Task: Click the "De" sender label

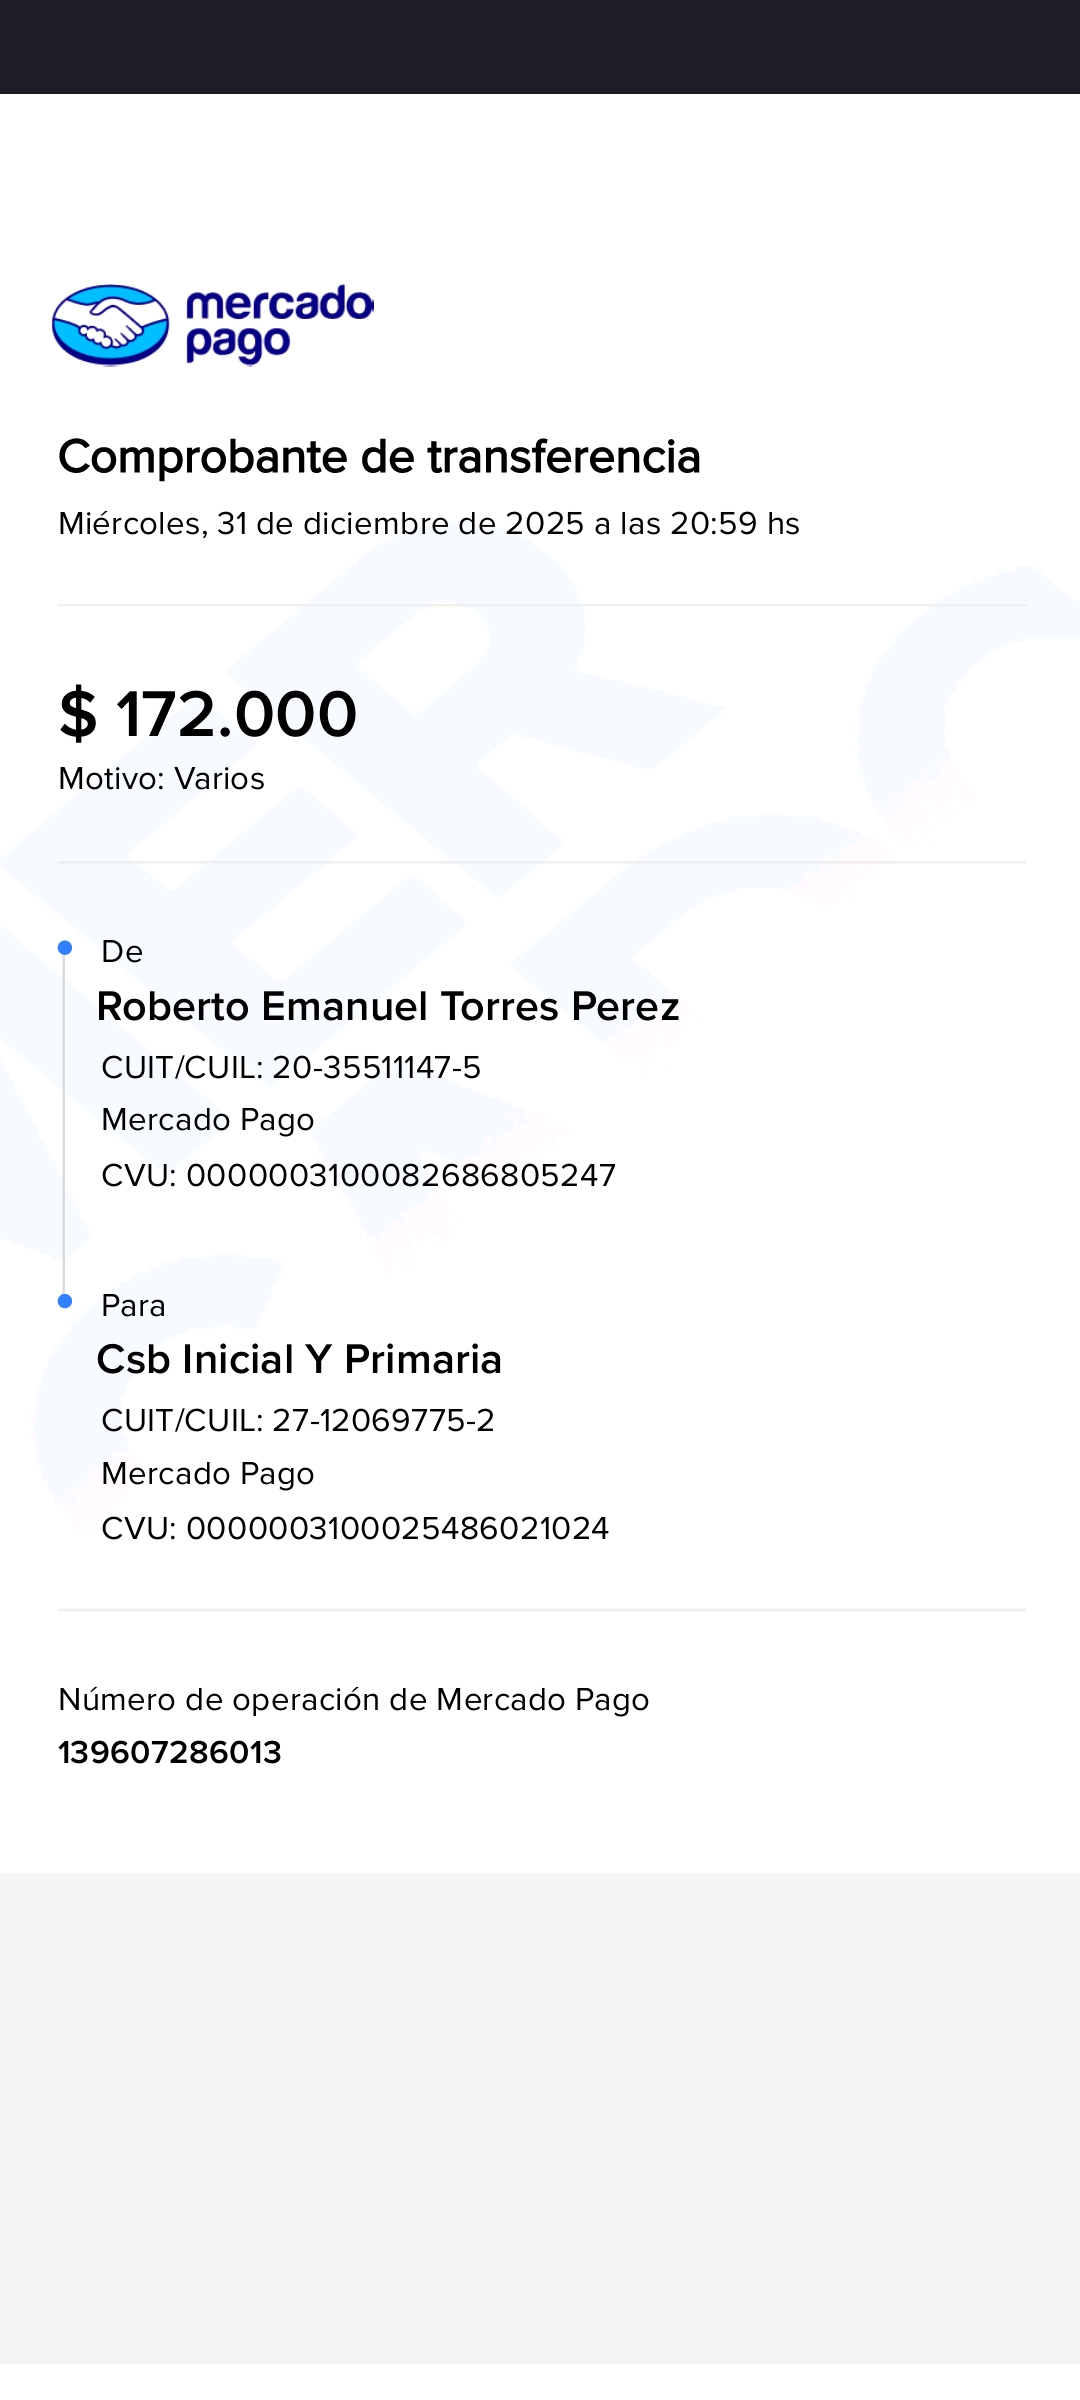Action: [x=122, y=952]
